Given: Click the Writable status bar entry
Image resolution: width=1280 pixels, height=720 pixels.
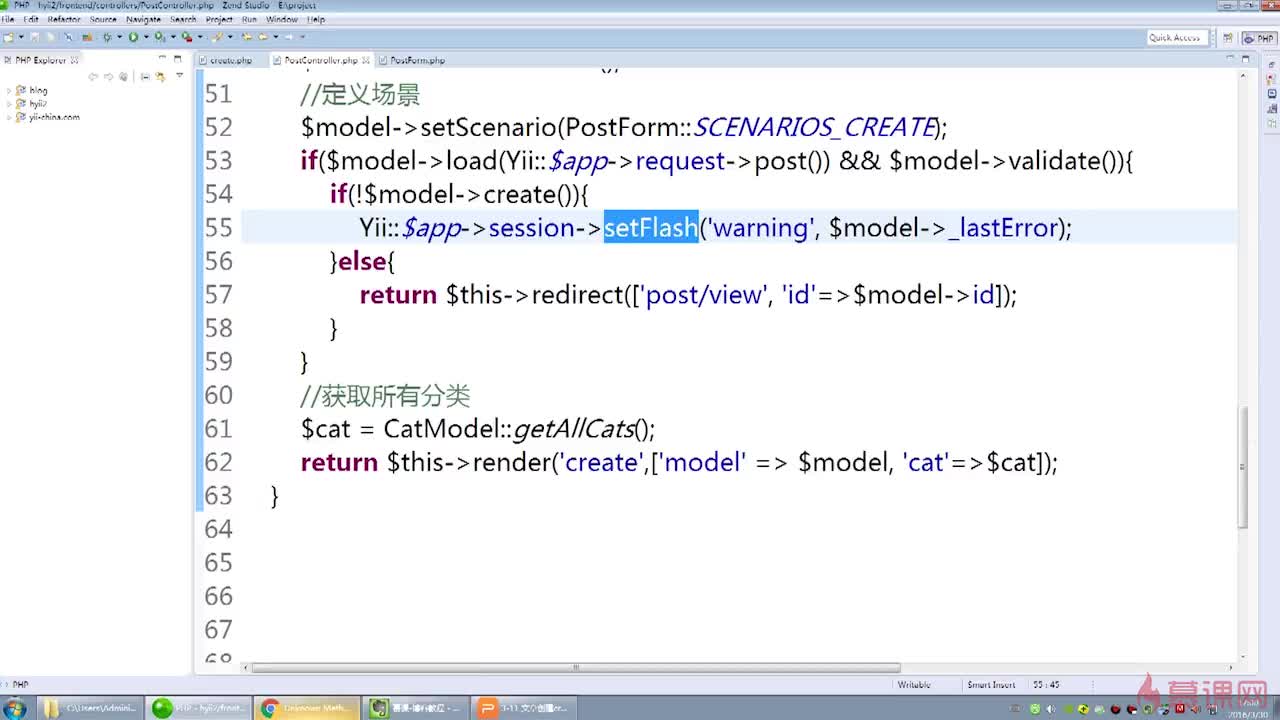Looking at the screenshot, I should coord(914,685).
